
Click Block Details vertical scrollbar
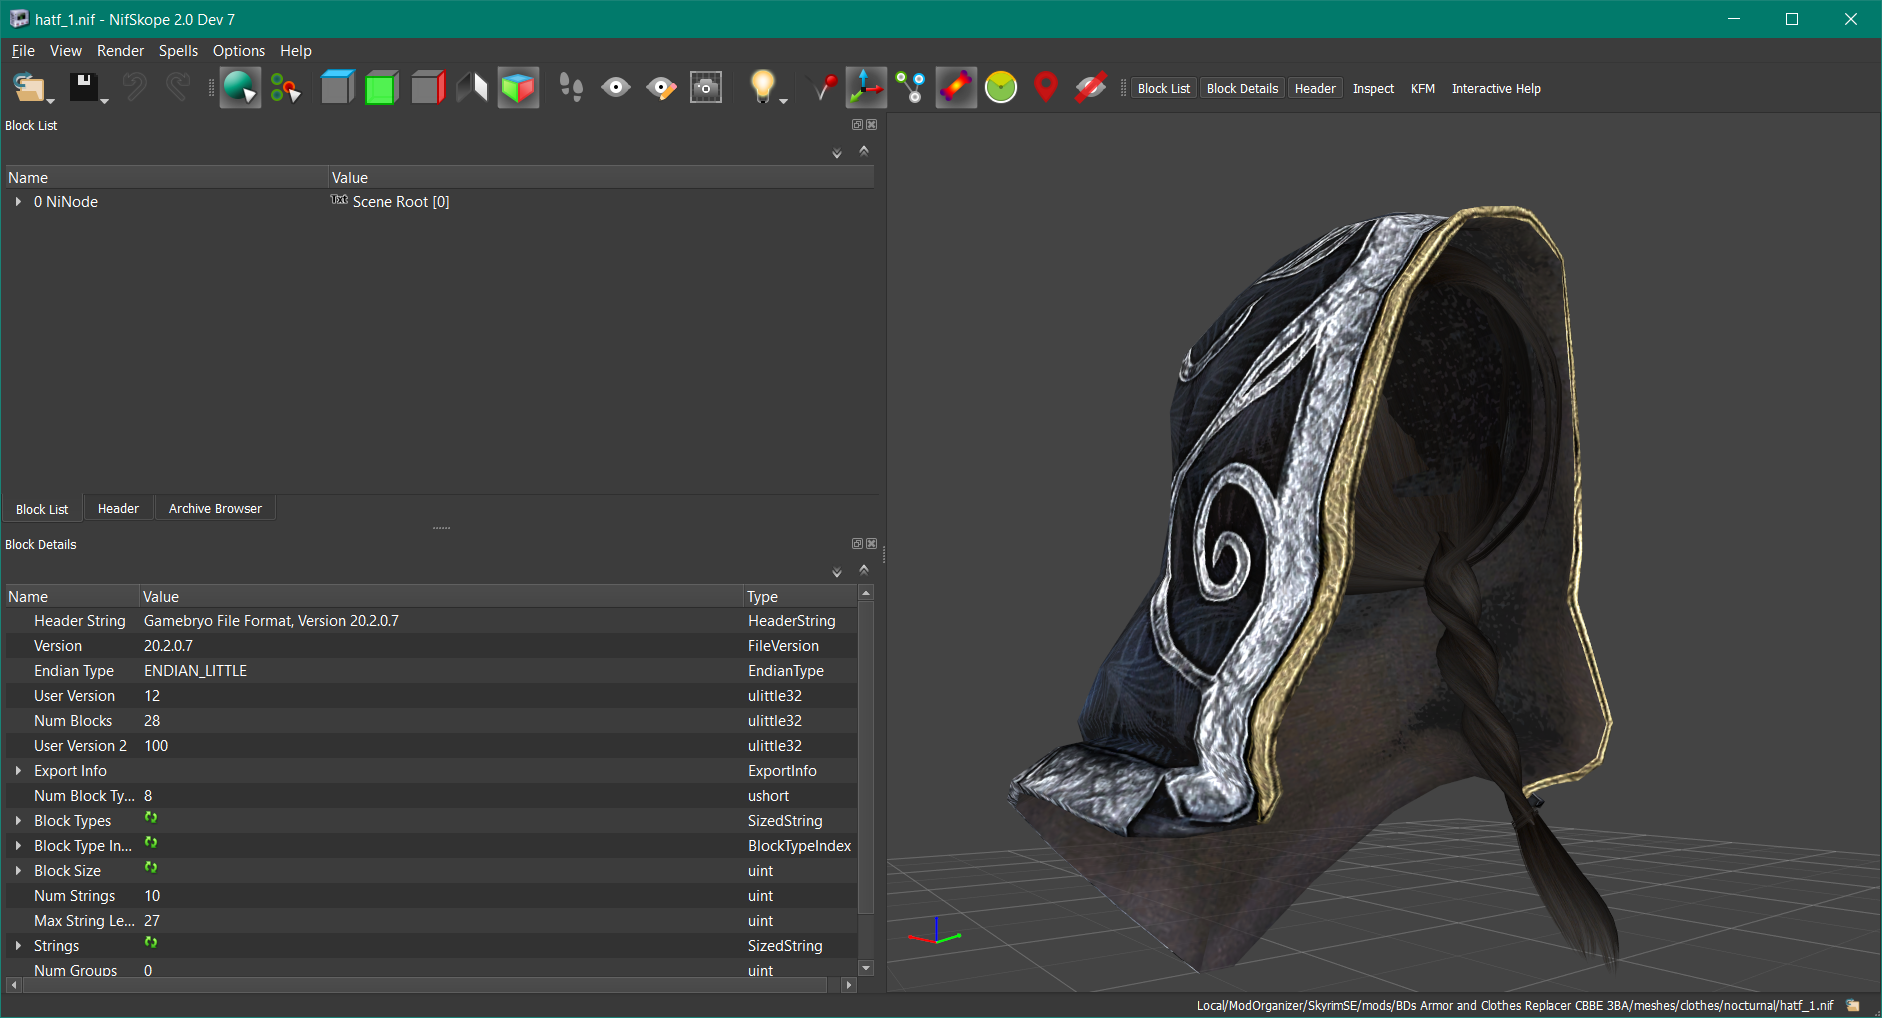[x=866, y=757]
